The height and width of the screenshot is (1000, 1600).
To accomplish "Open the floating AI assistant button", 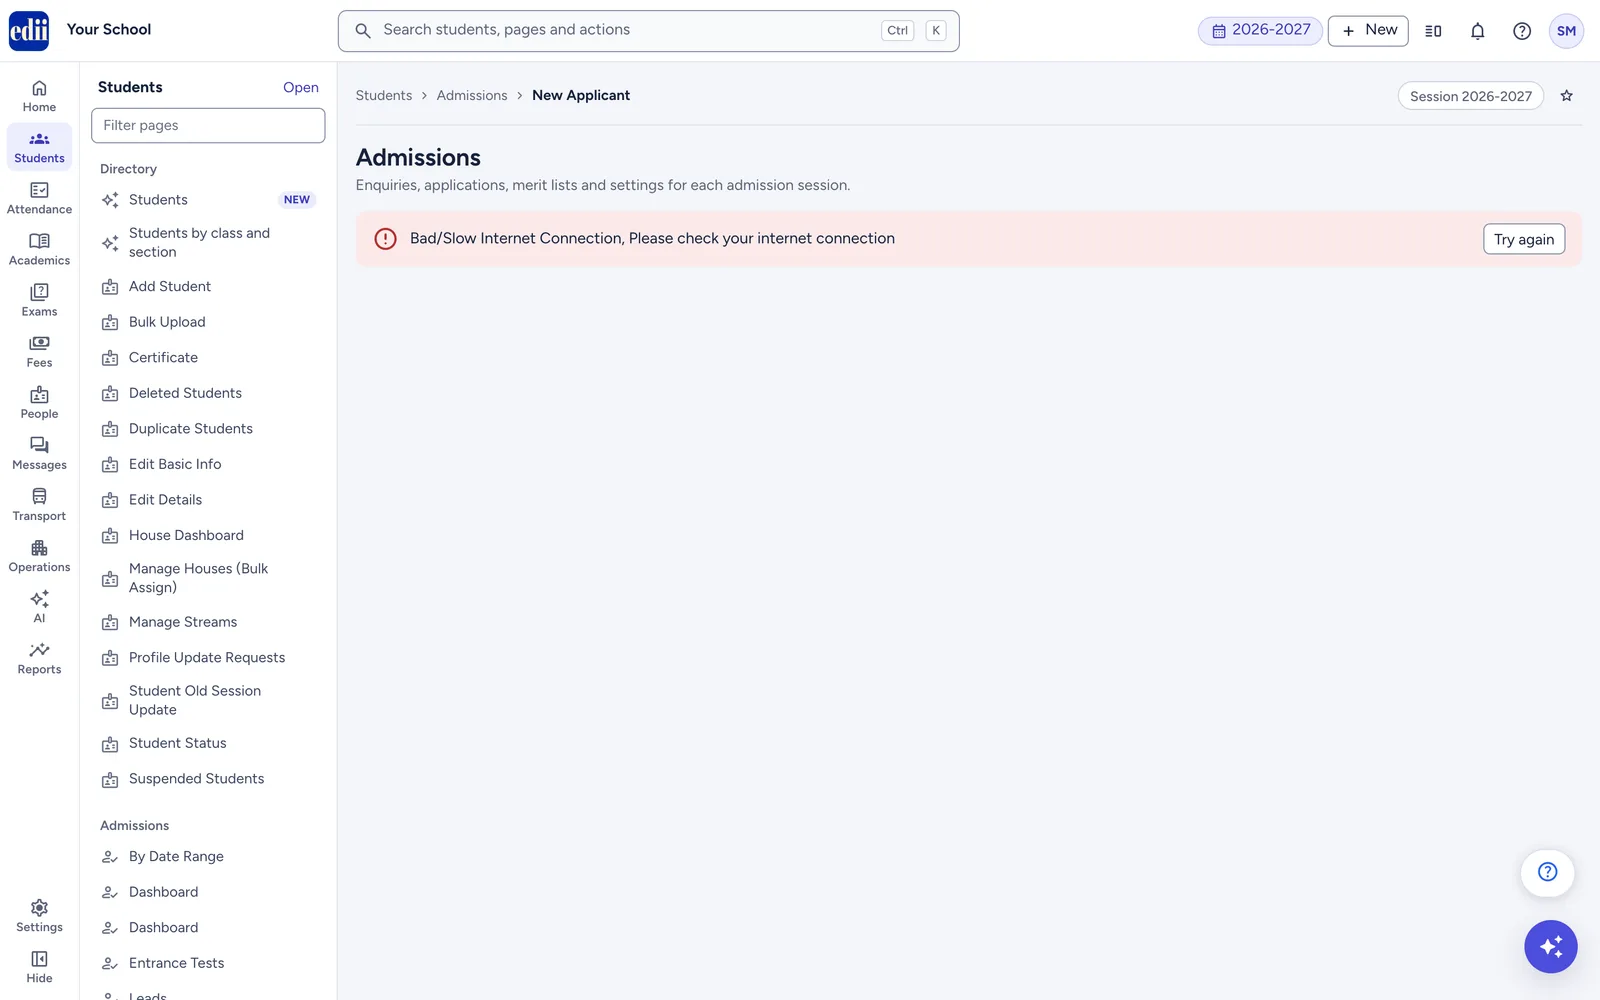I will [x=1550, y=946].
